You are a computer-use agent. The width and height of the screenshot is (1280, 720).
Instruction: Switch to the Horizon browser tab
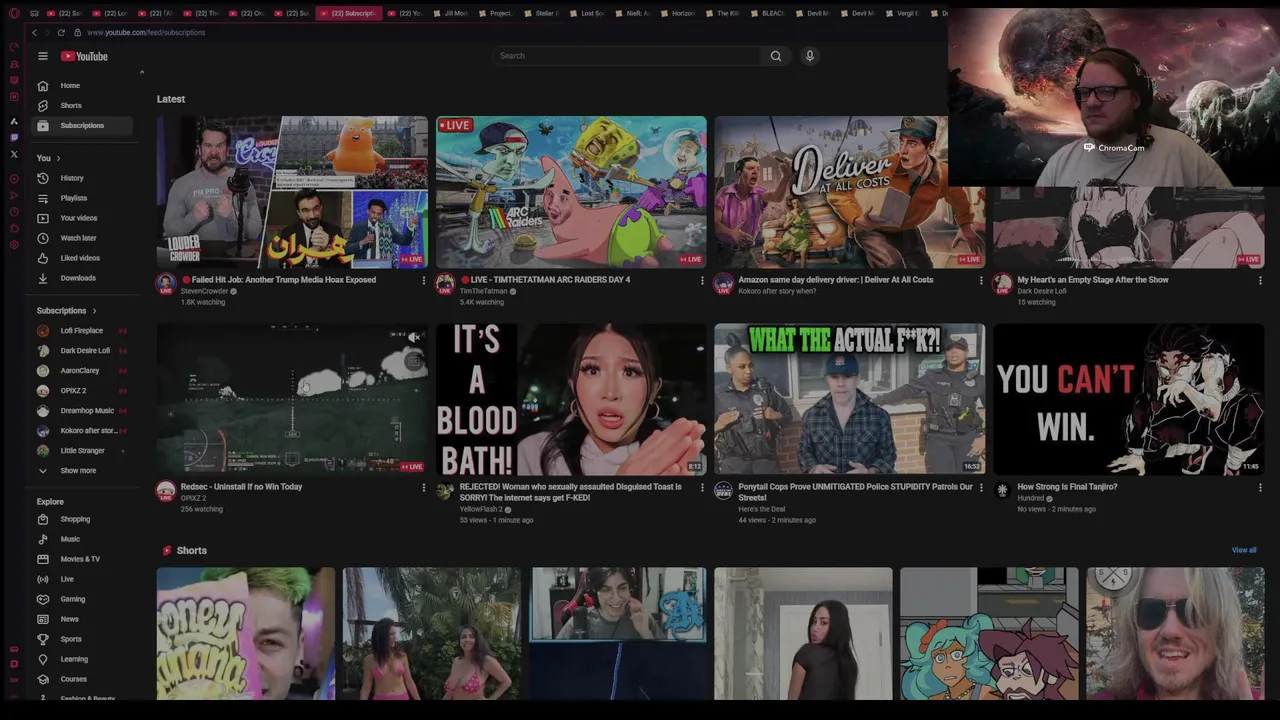coord(678,13)
